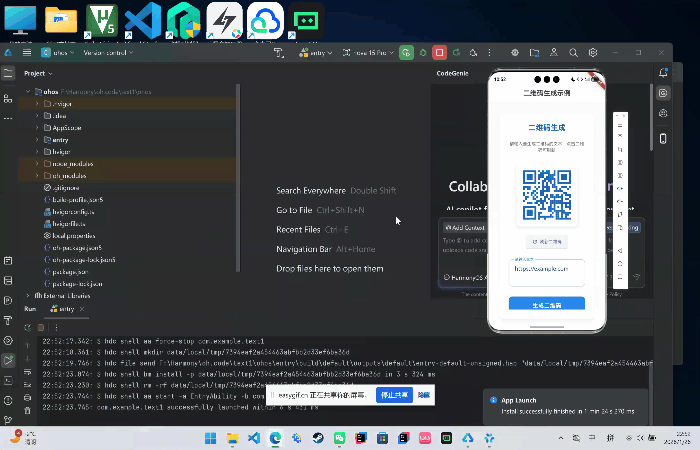Open the Version control dropdown
The width and height of the screenshot is (700, 450).
[108, 53]
